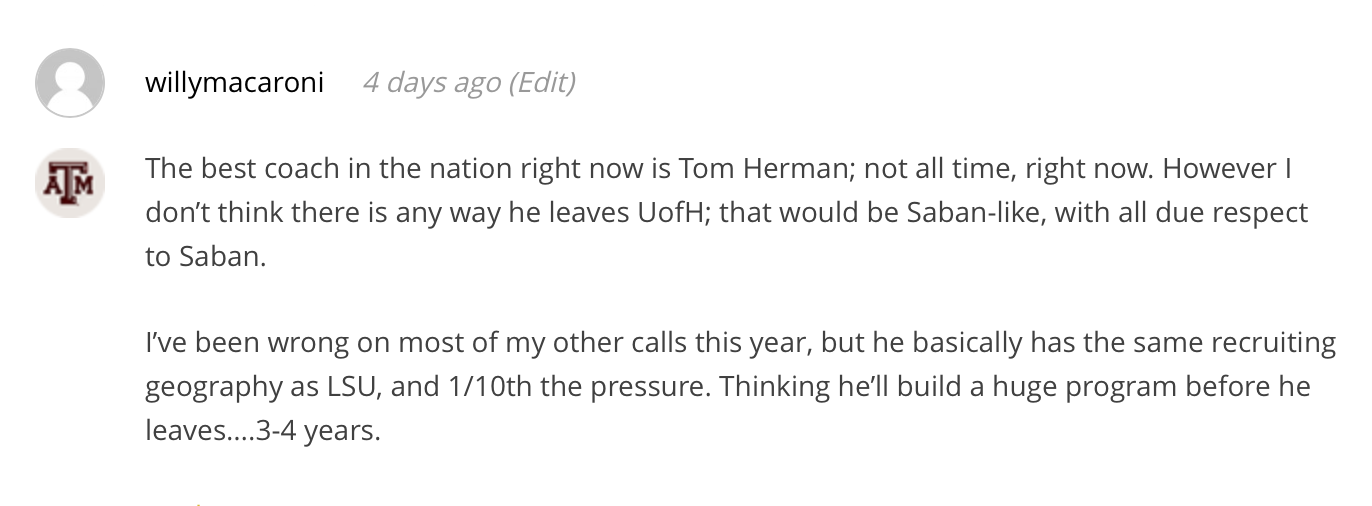Open willymacaroni's user profile
1372x506 pixels.
pos(234,82)
